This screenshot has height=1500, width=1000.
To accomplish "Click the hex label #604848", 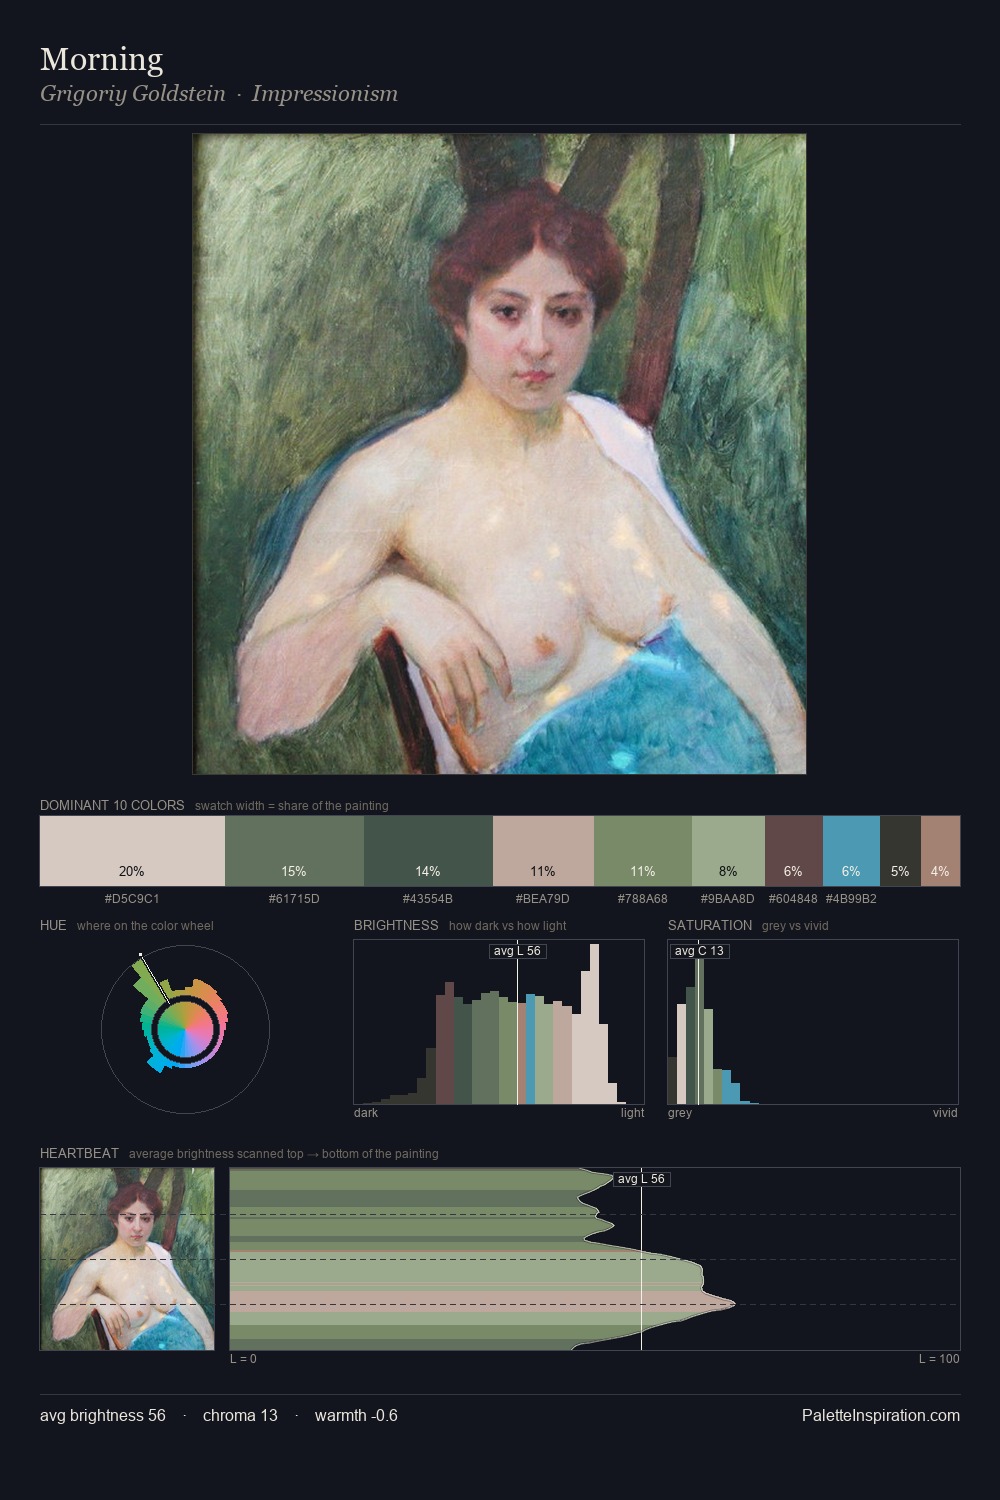I will (x=794, y=899).
